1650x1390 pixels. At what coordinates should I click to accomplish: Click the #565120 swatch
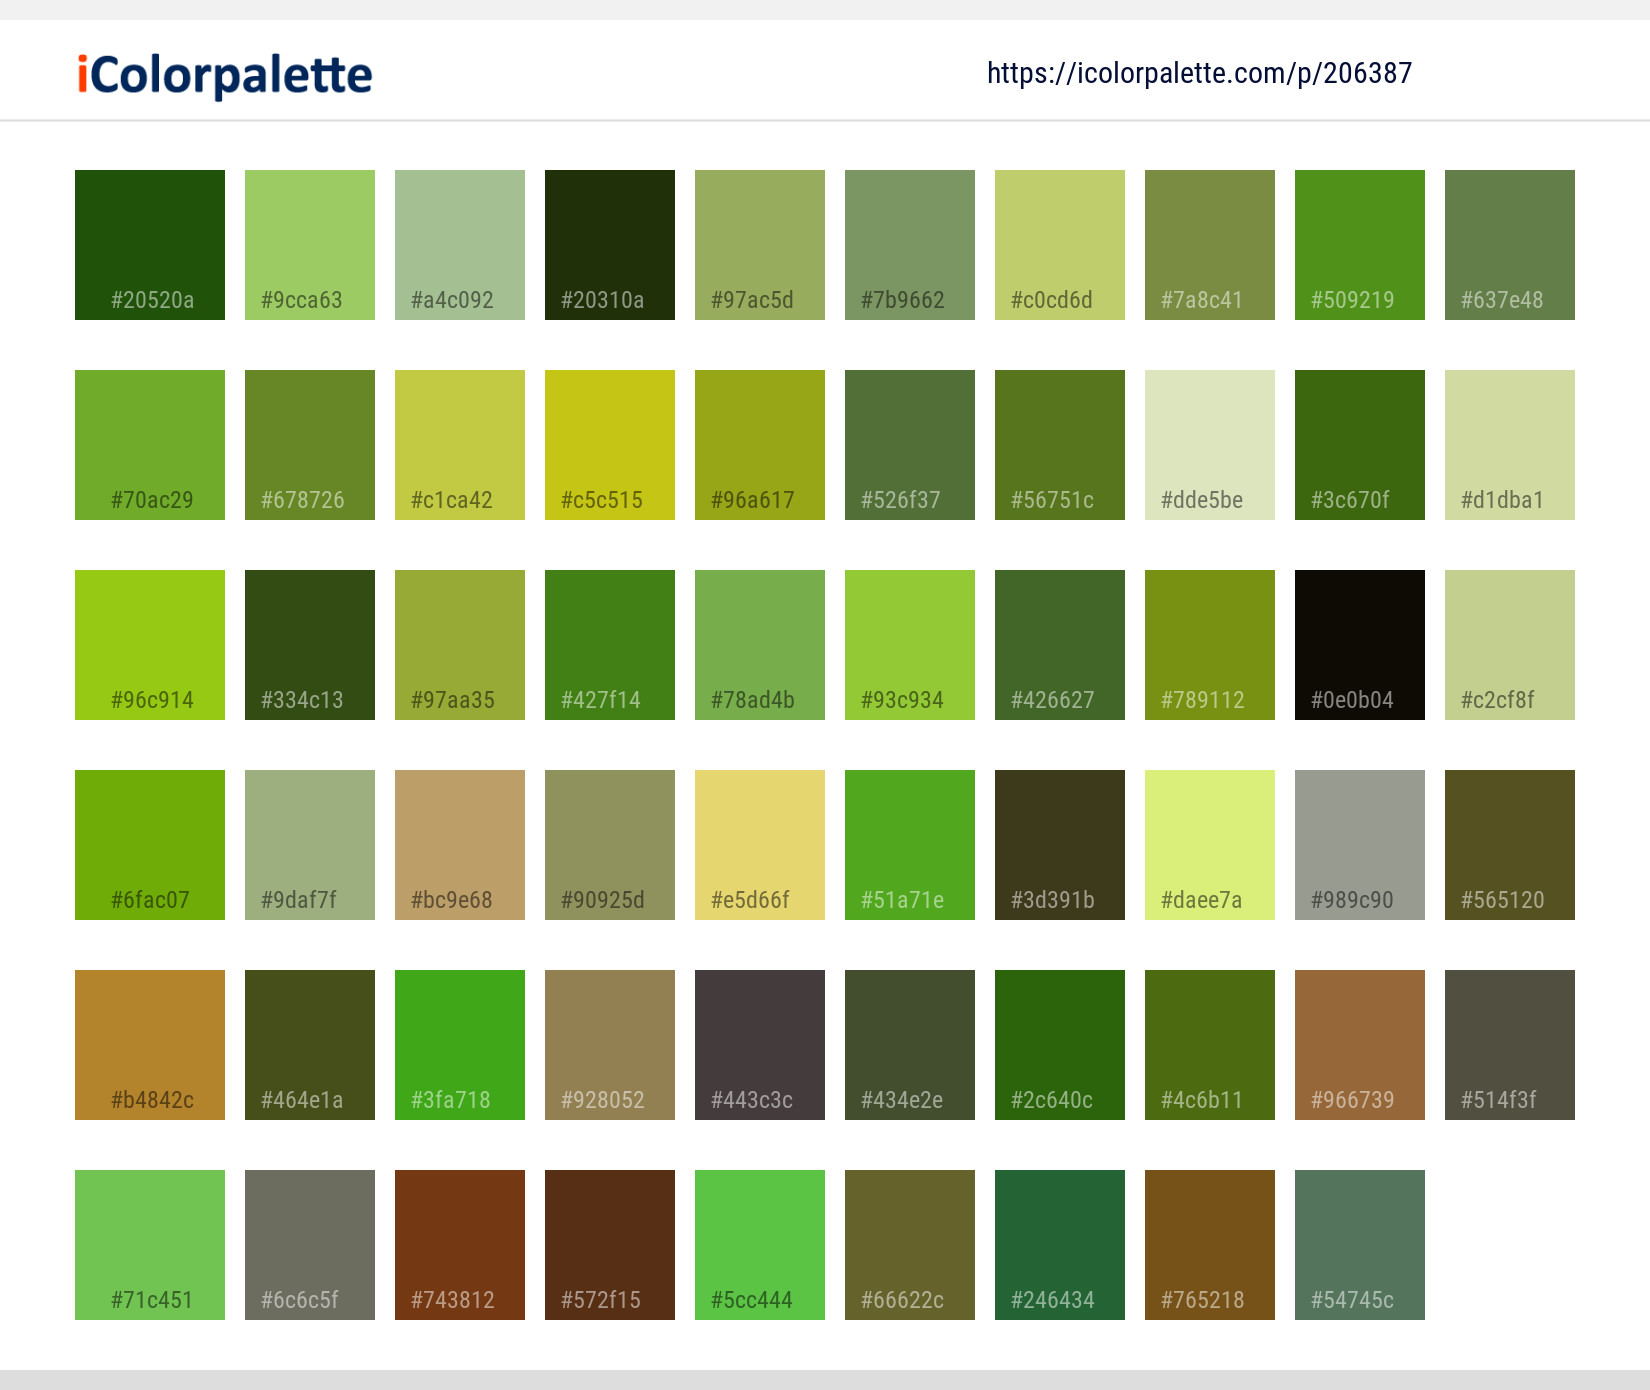point(1510,845)
